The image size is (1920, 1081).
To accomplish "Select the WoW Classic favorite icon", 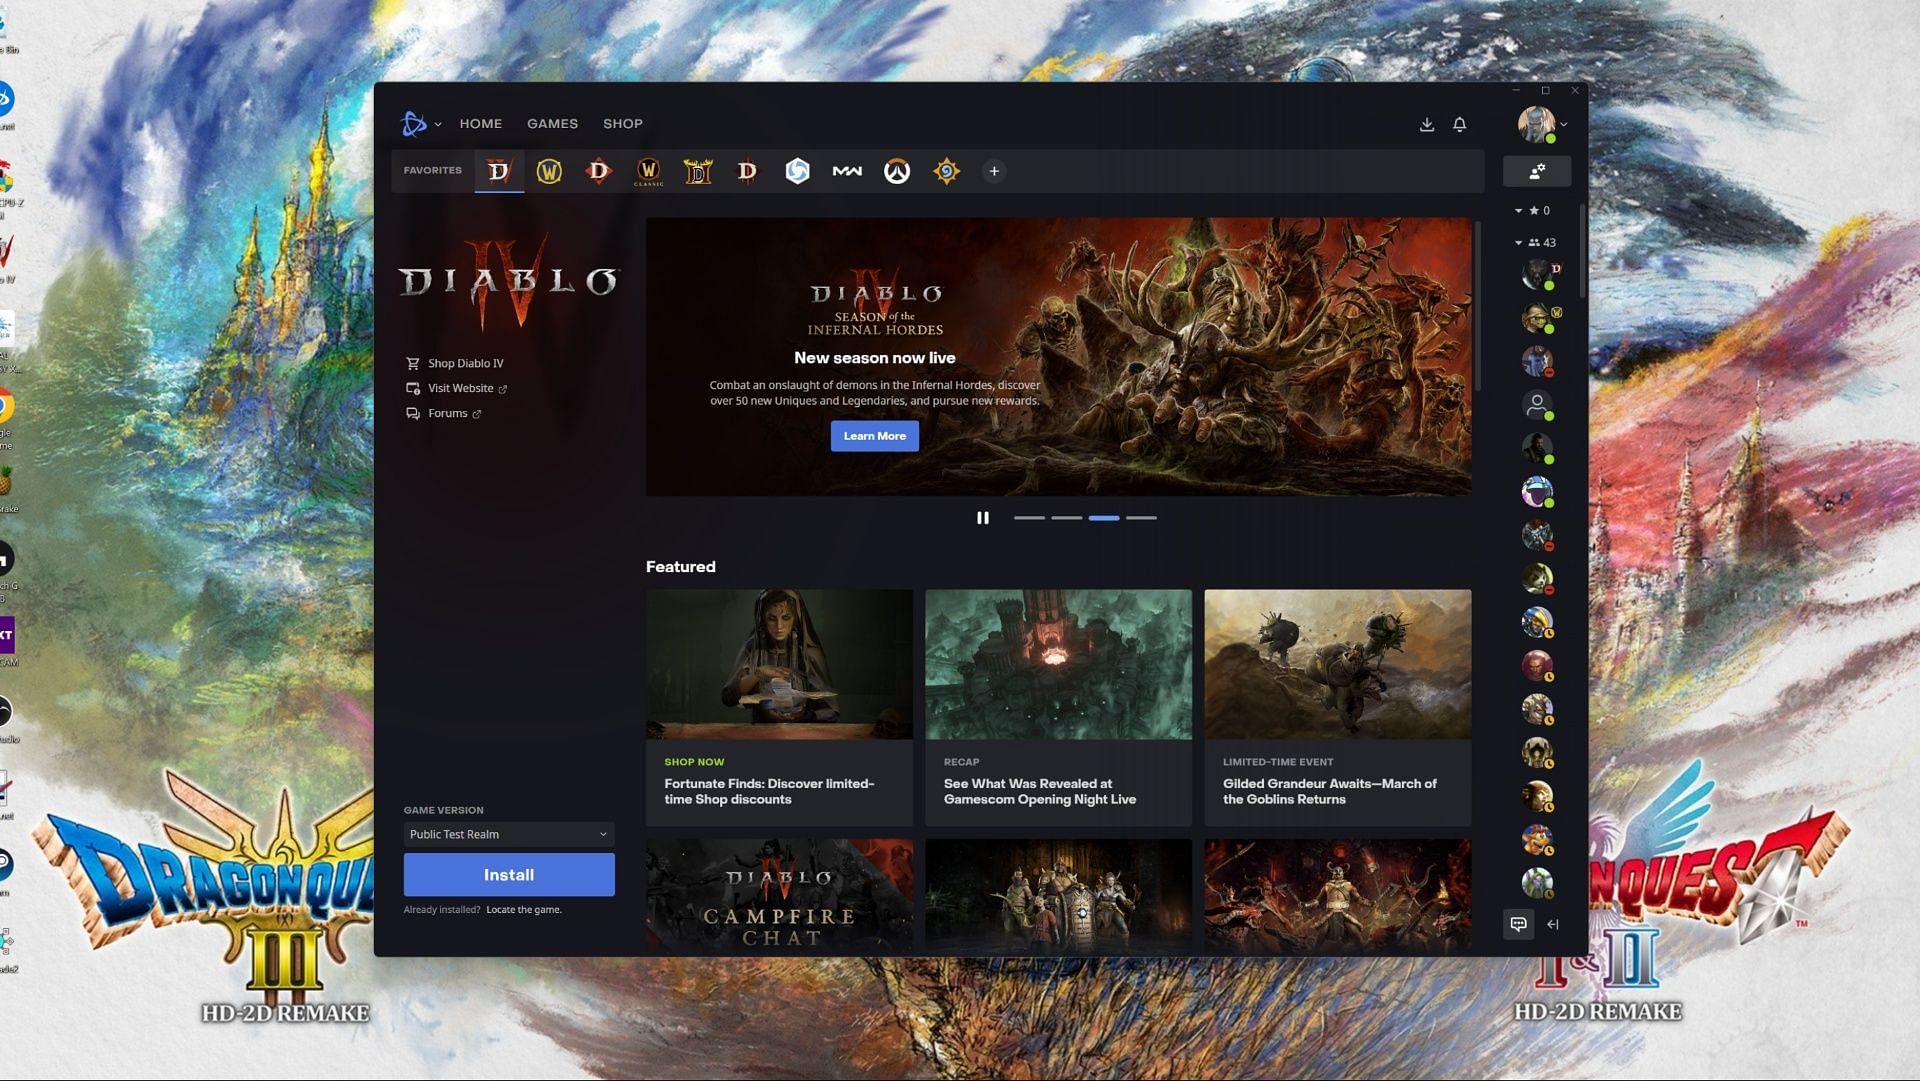I will [x=648, y=171].
